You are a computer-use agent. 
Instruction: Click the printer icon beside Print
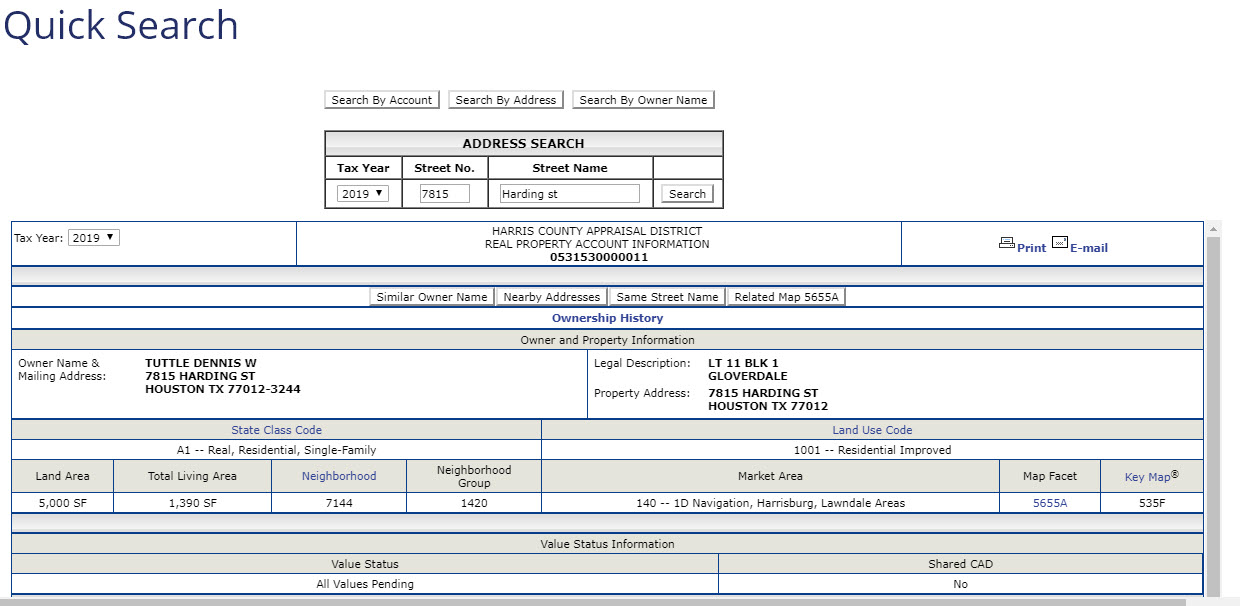tap(1006, 243)
